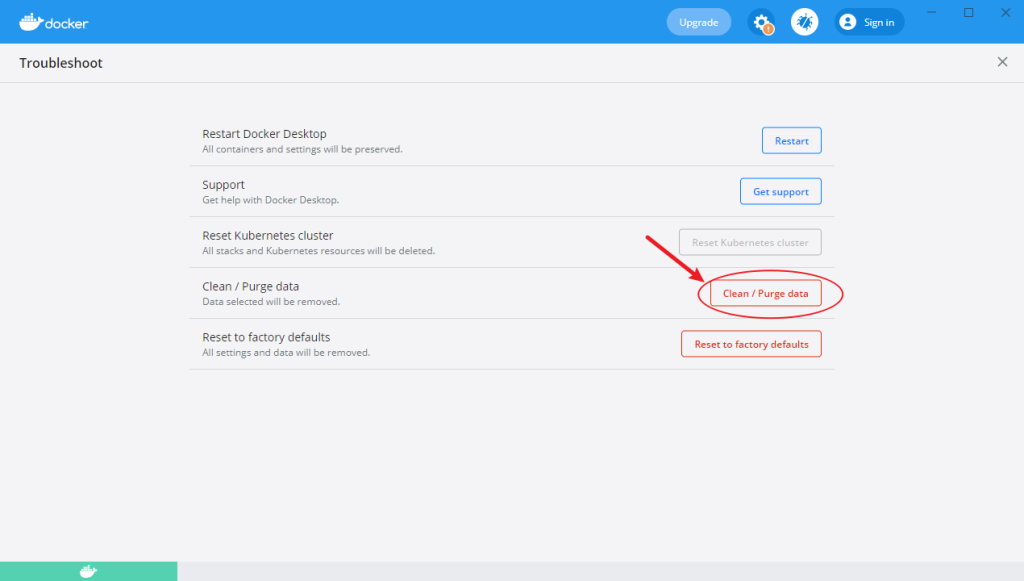This screenshot has height=581, width=1024.
Task: Click the Sign in account button
Action: pos(869,22)
